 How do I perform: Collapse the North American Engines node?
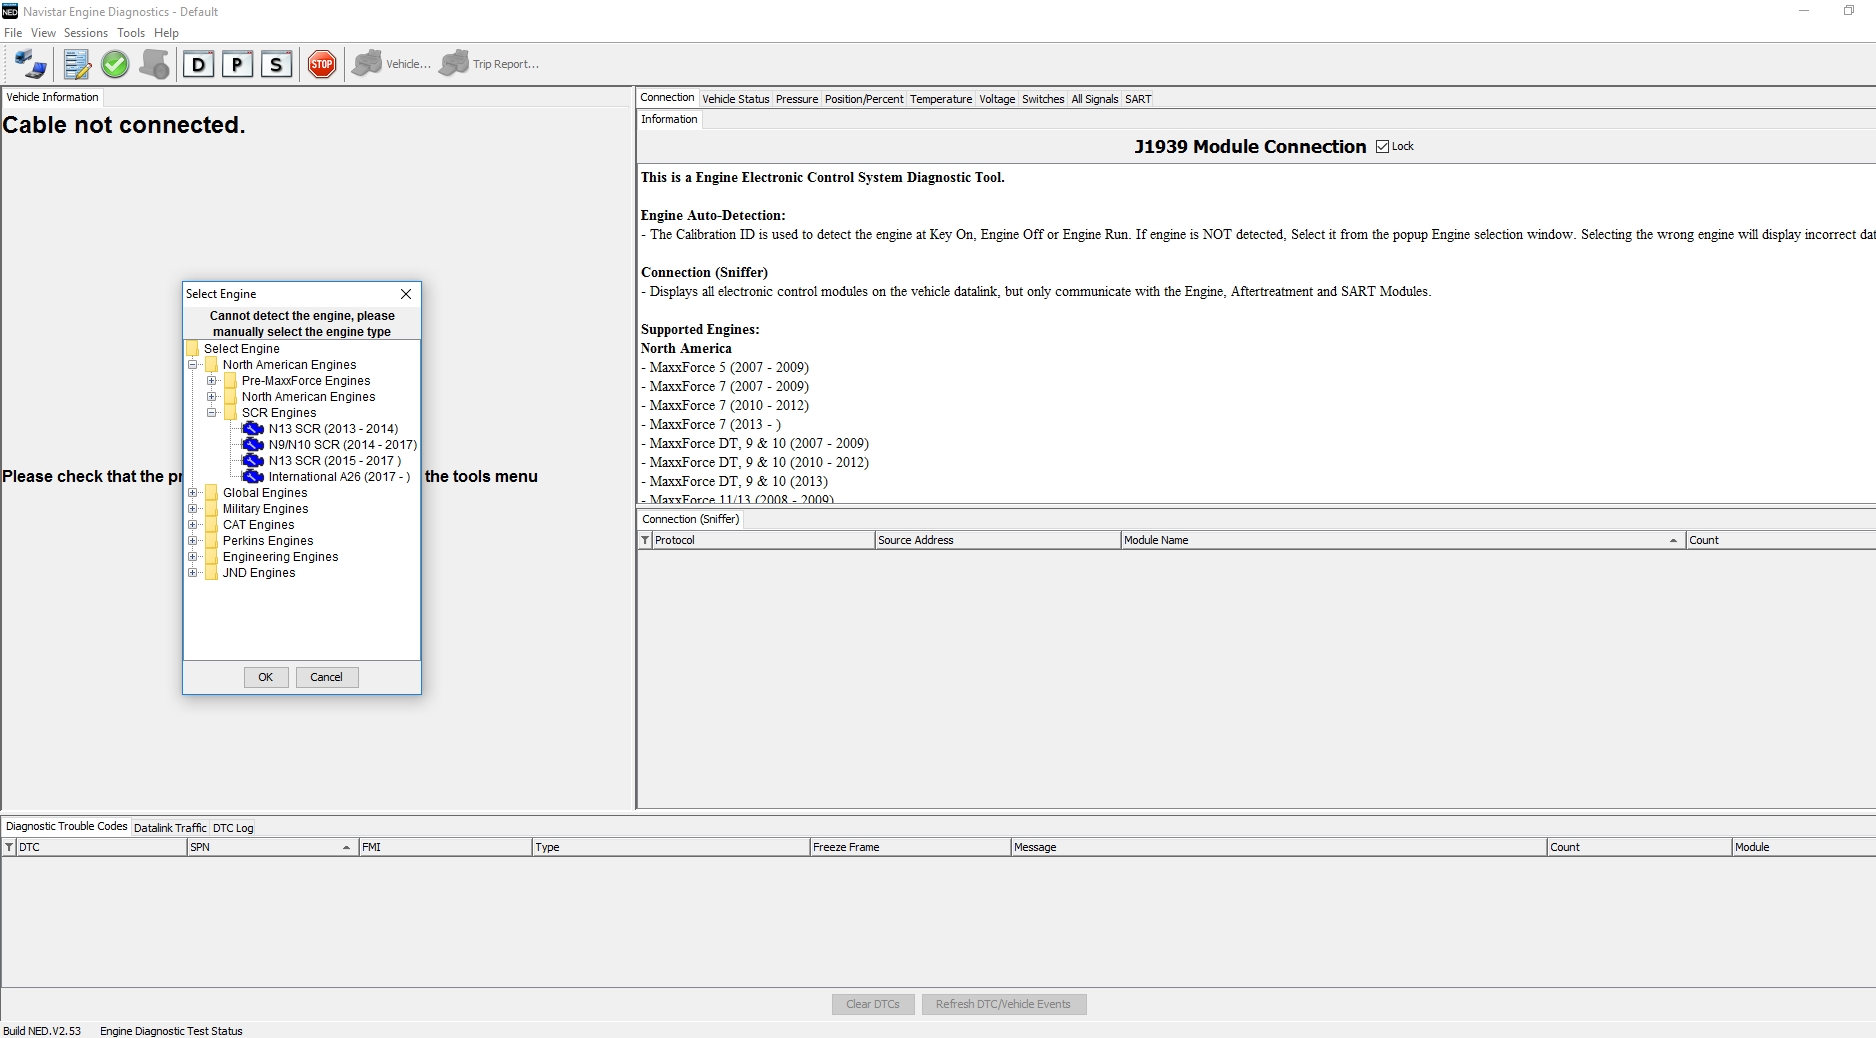click(192, 364)
